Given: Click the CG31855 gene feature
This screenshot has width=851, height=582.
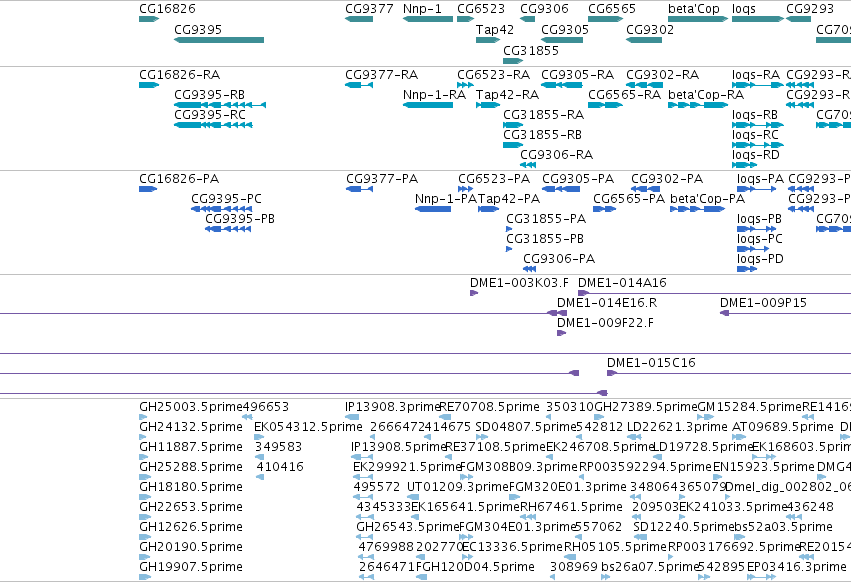Looking at the screenshot, I should coord(513,61).
